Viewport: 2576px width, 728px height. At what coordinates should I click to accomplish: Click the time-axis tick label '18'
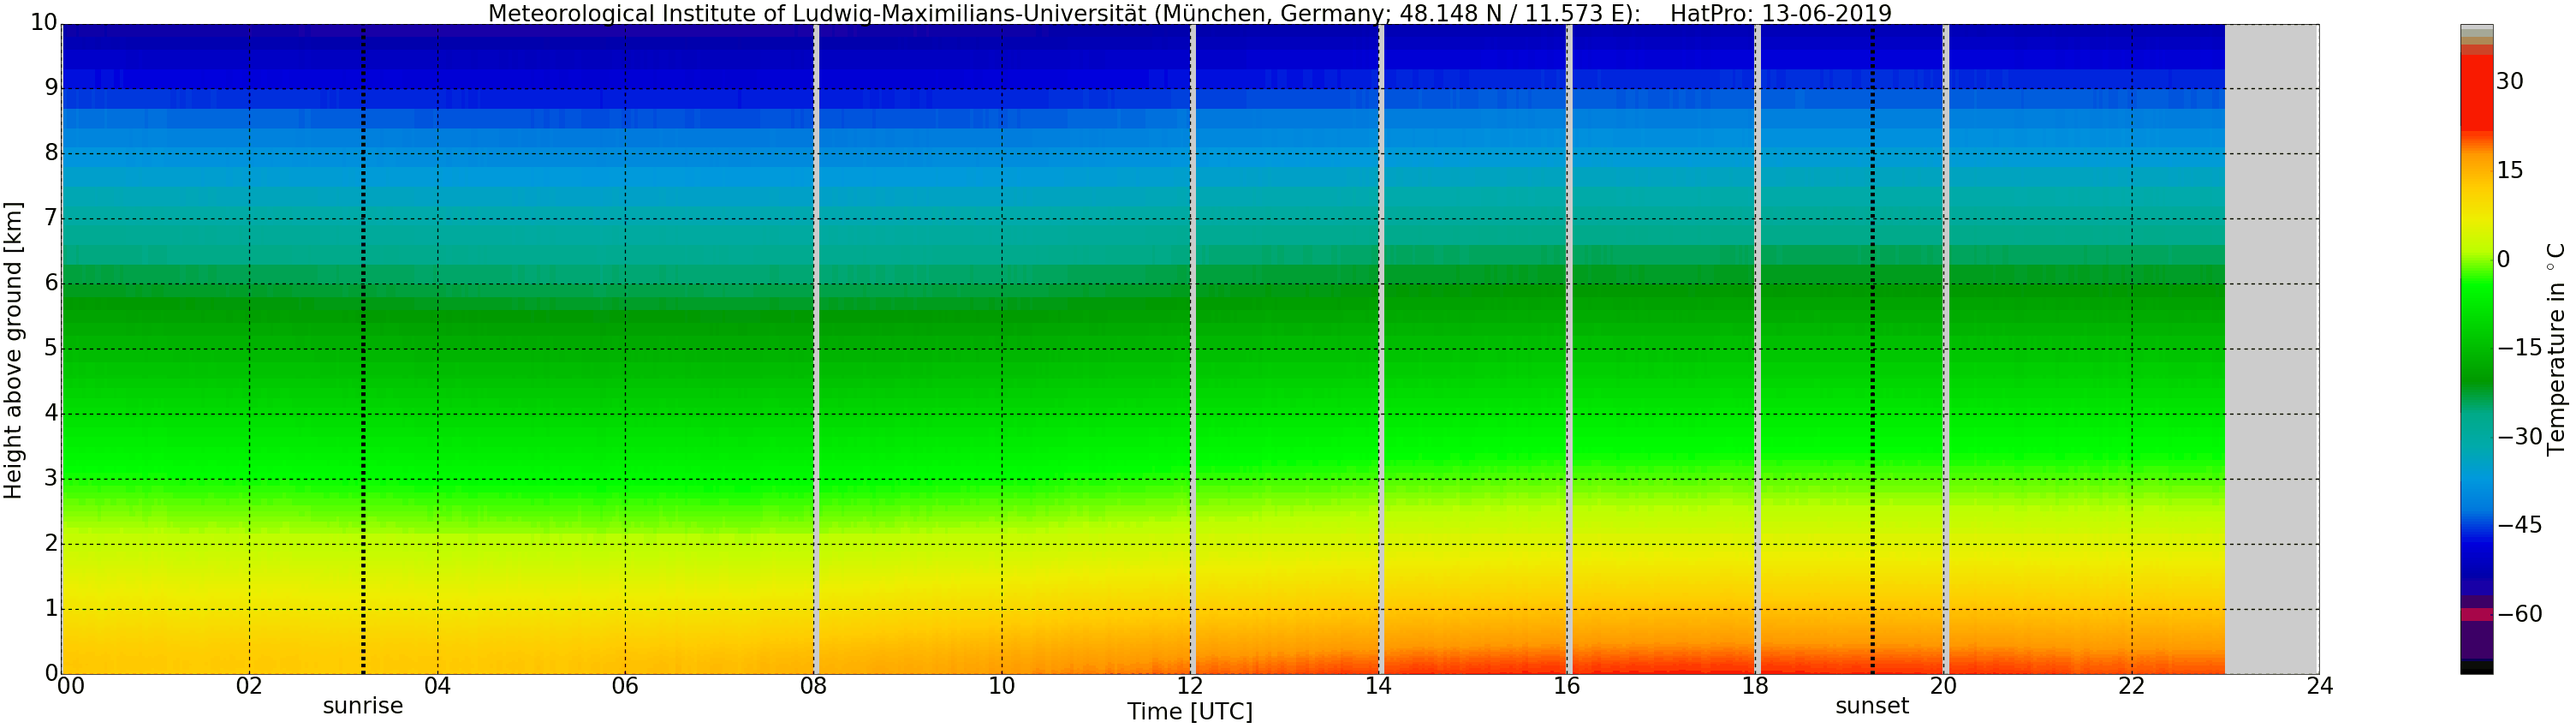[1755, 686]
